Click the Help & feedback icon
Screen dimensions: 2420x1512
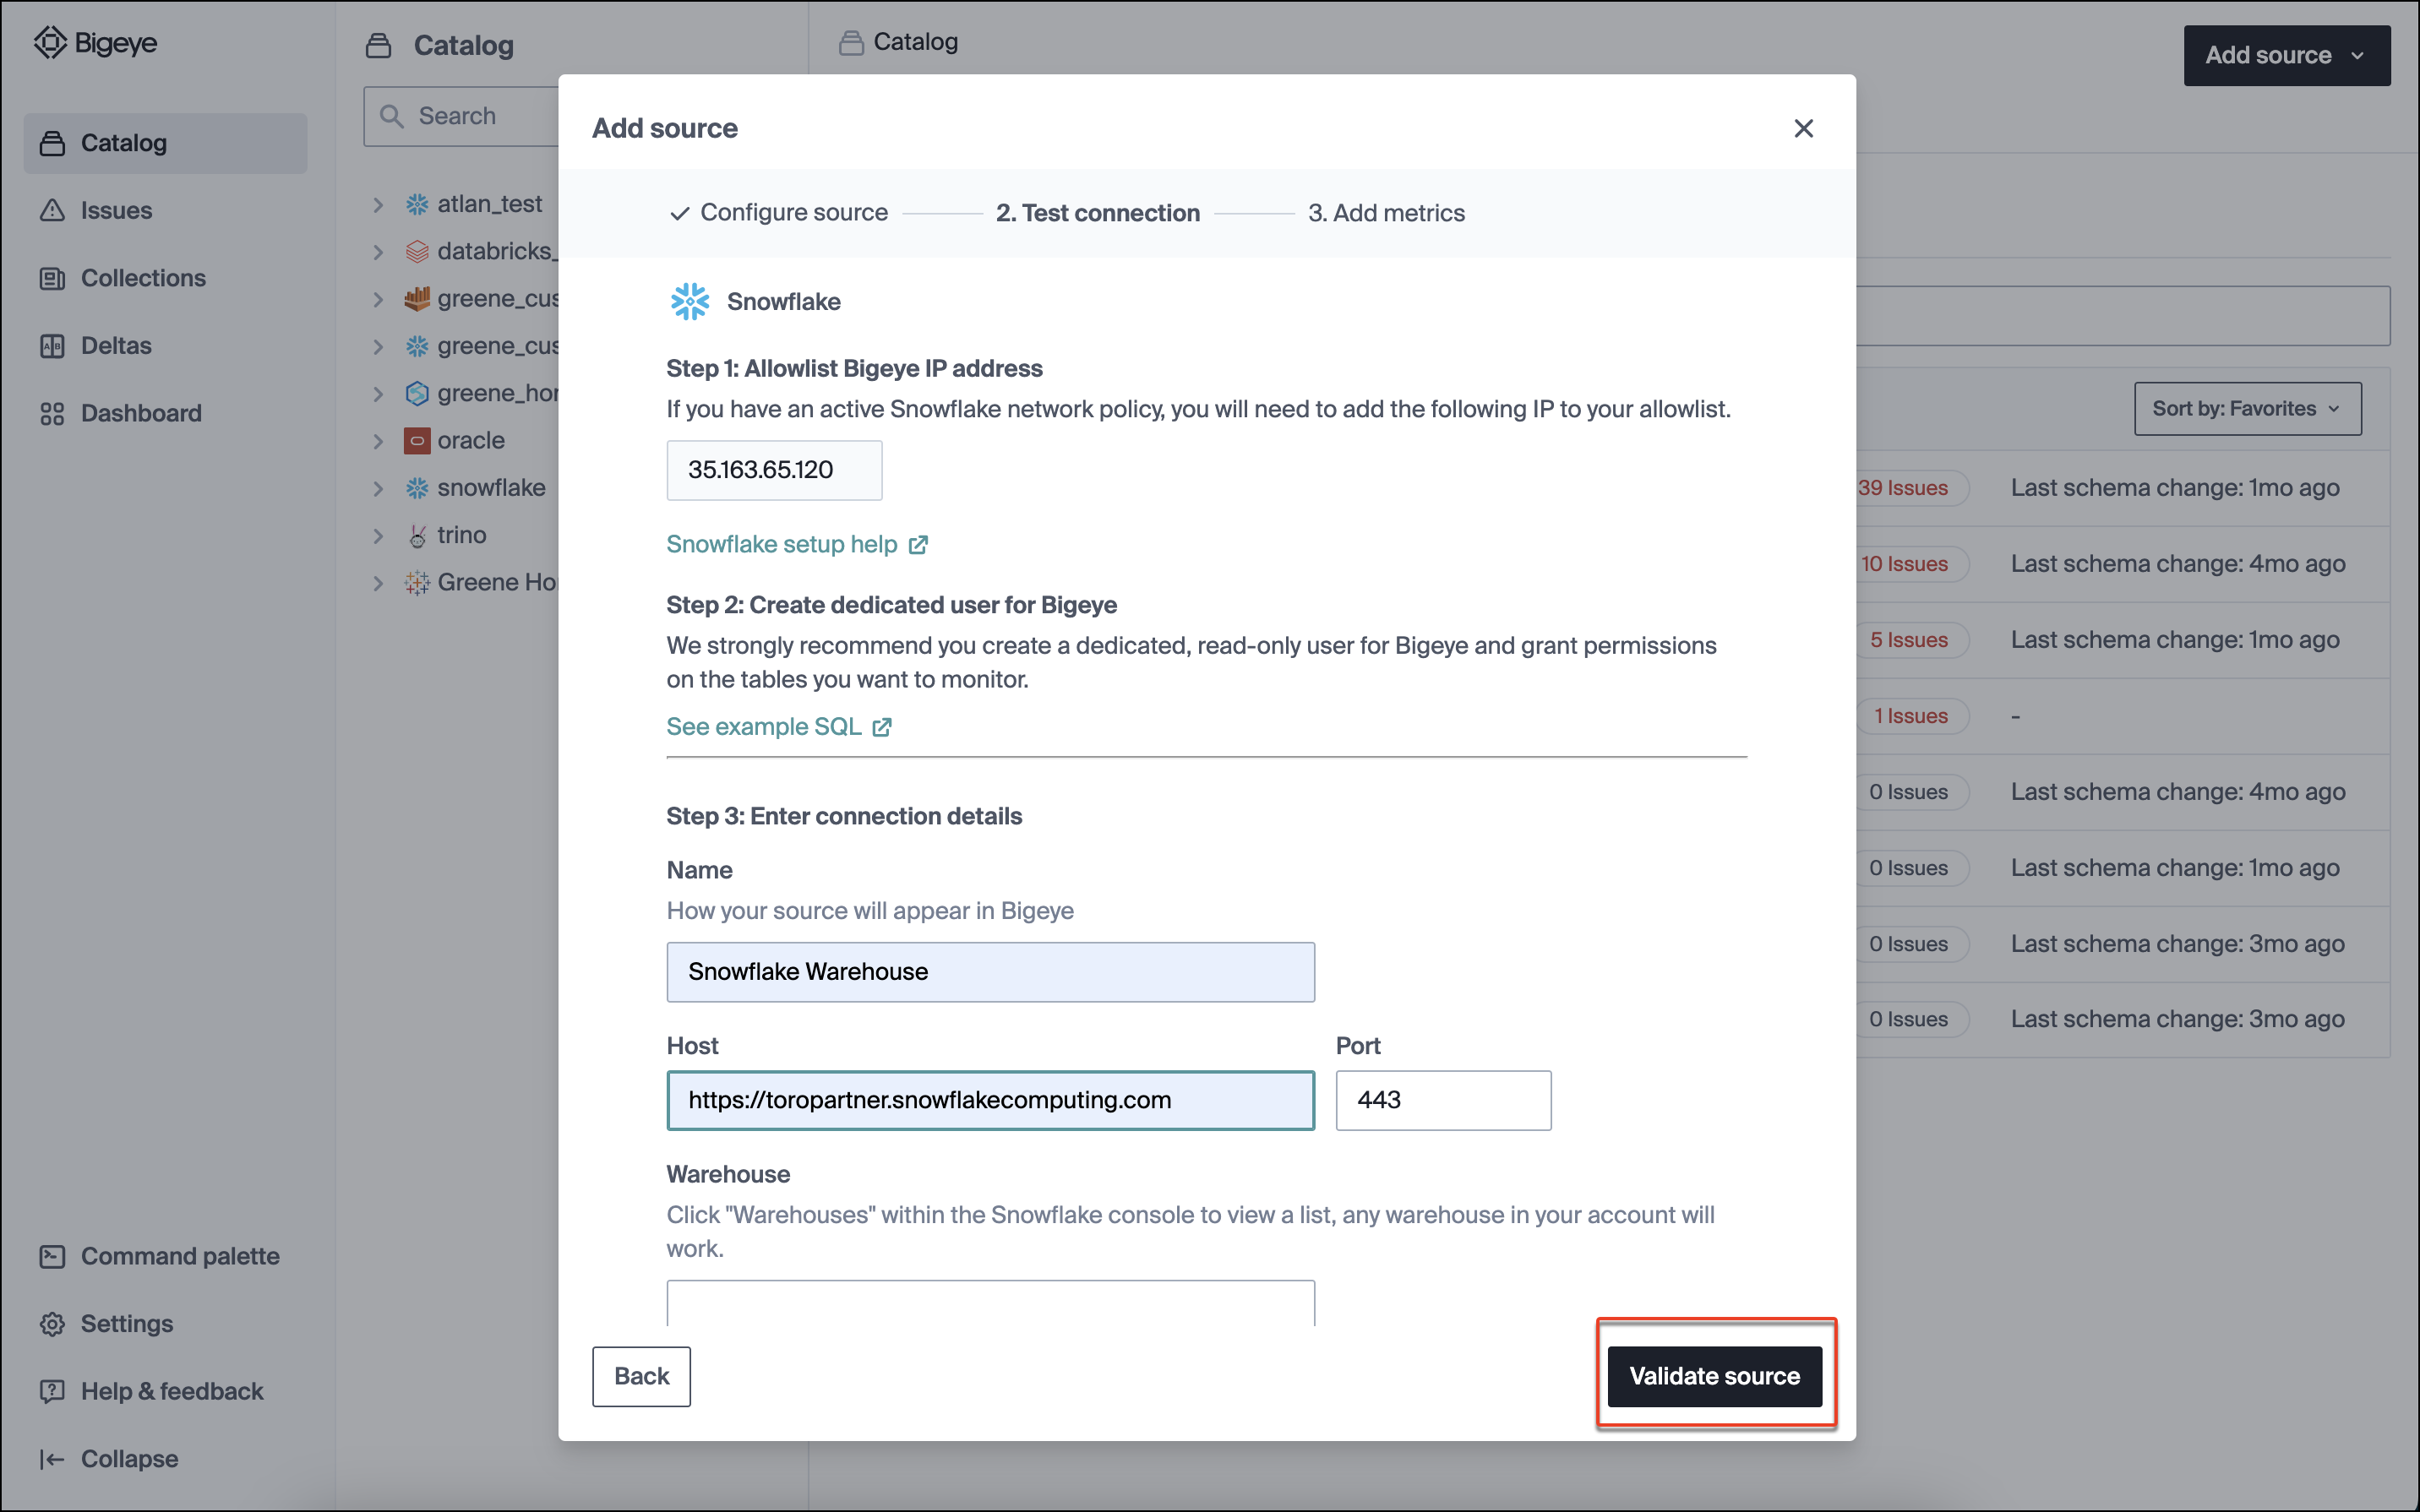52,1391
